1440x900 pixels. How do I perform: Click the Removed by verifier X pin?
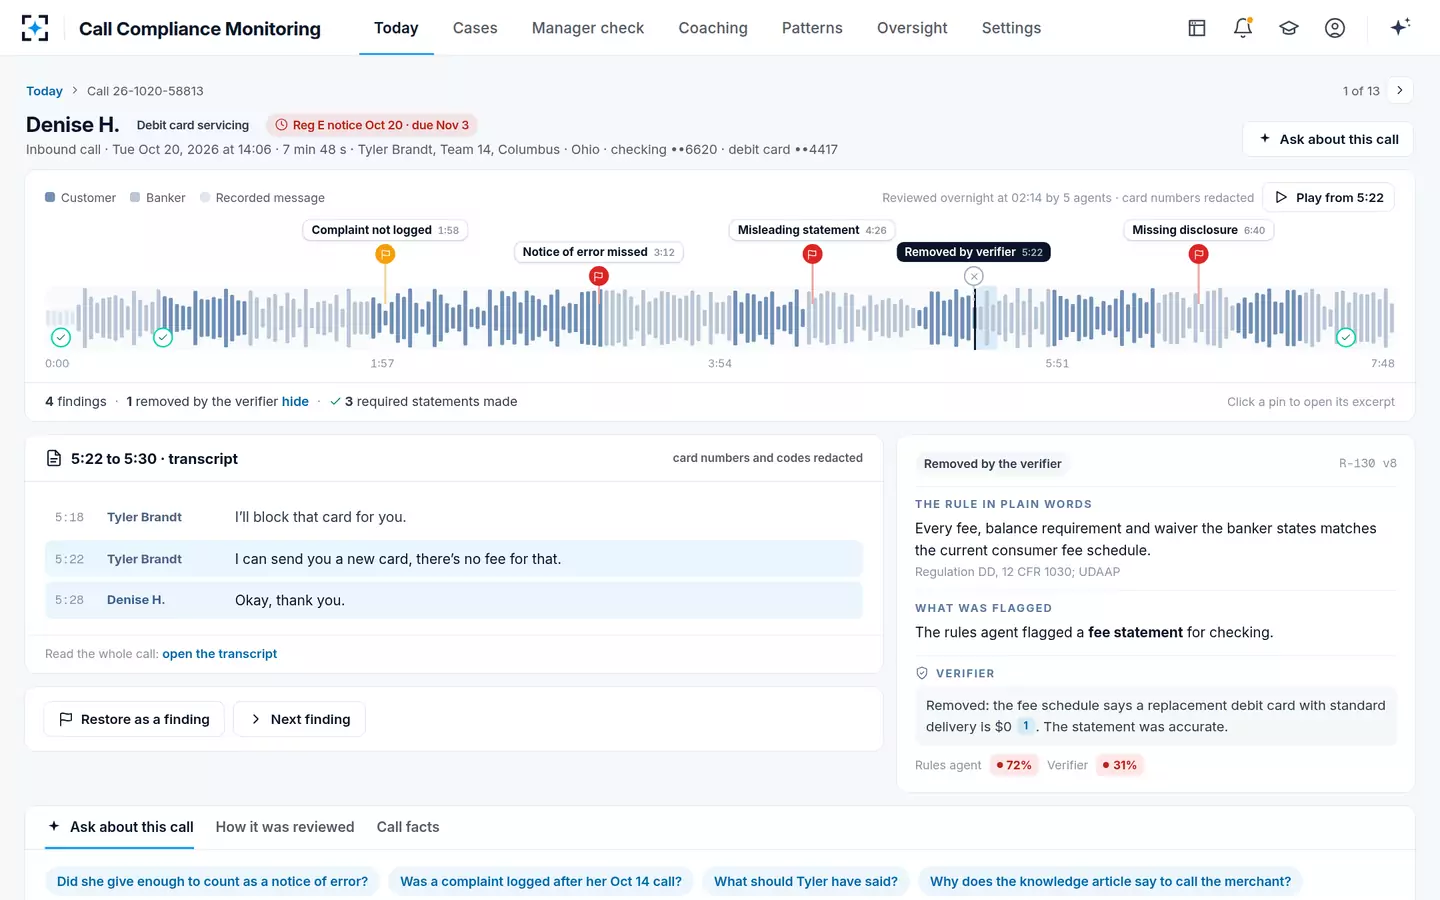pos(974,276)
